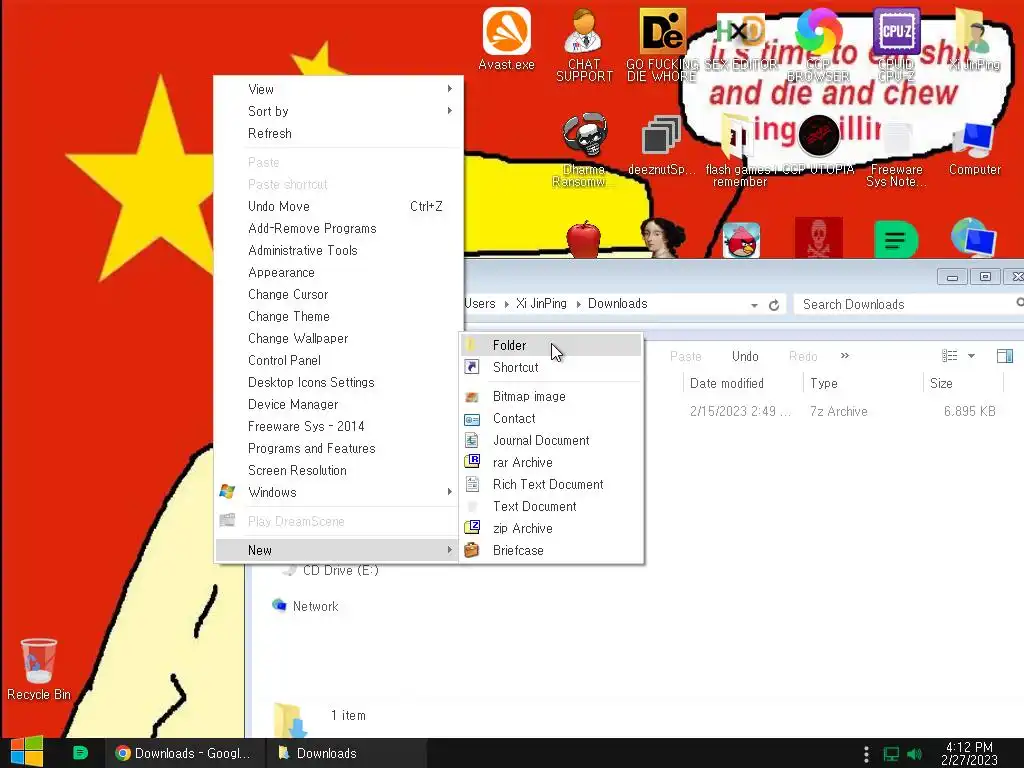This screenshot has width=1024, height=768.
Task: Select the woman portrait desktop icon
Action: (662, 238)
